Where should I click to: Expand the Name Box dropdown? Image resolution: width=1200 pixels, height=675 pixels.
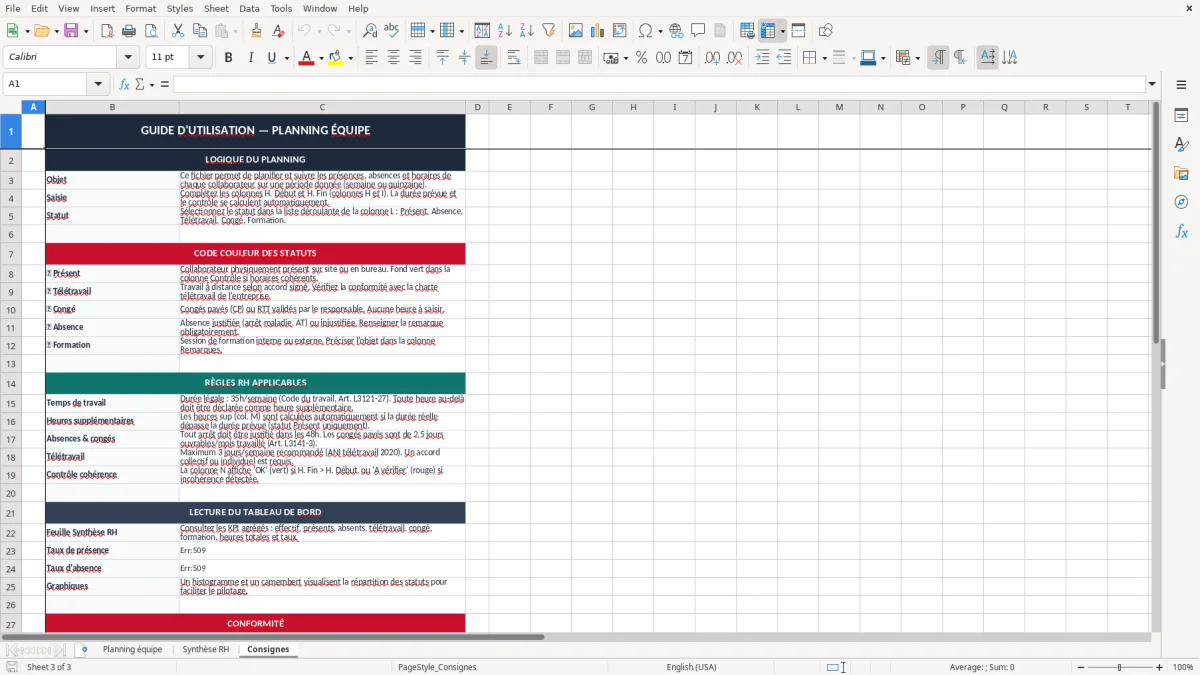click(x=99, y=84)
